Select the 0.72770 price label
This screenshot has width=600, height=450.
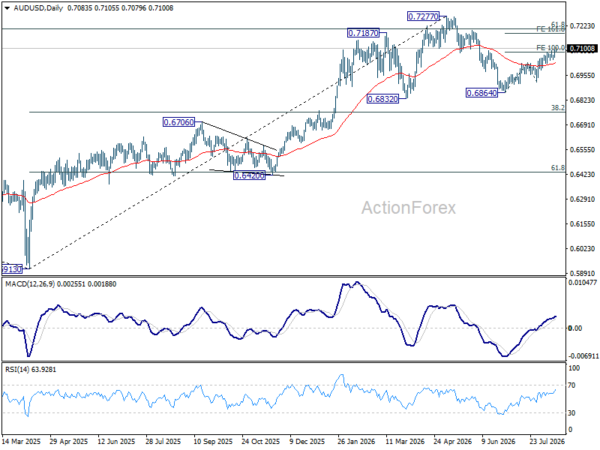coord(423,16)
